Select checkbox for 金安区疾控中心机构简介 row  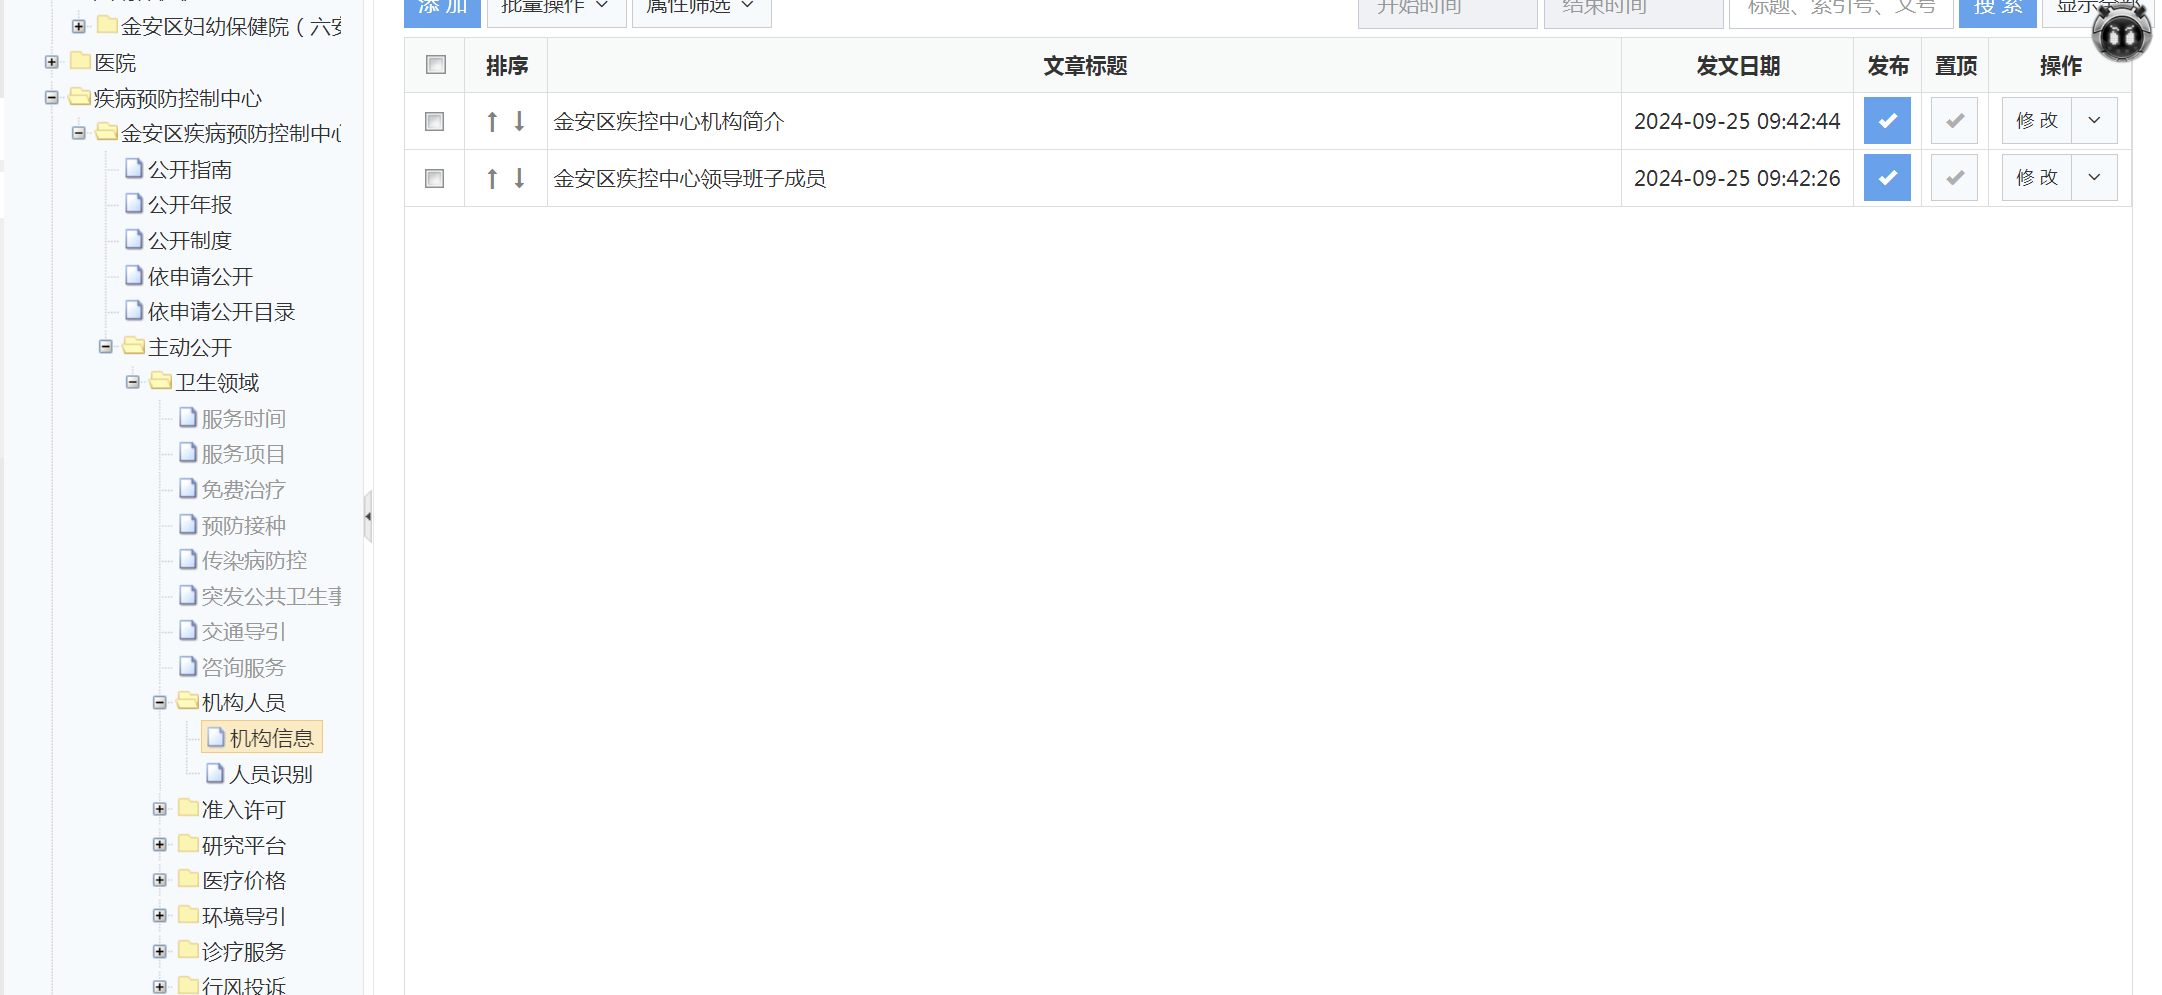[435, 122]
